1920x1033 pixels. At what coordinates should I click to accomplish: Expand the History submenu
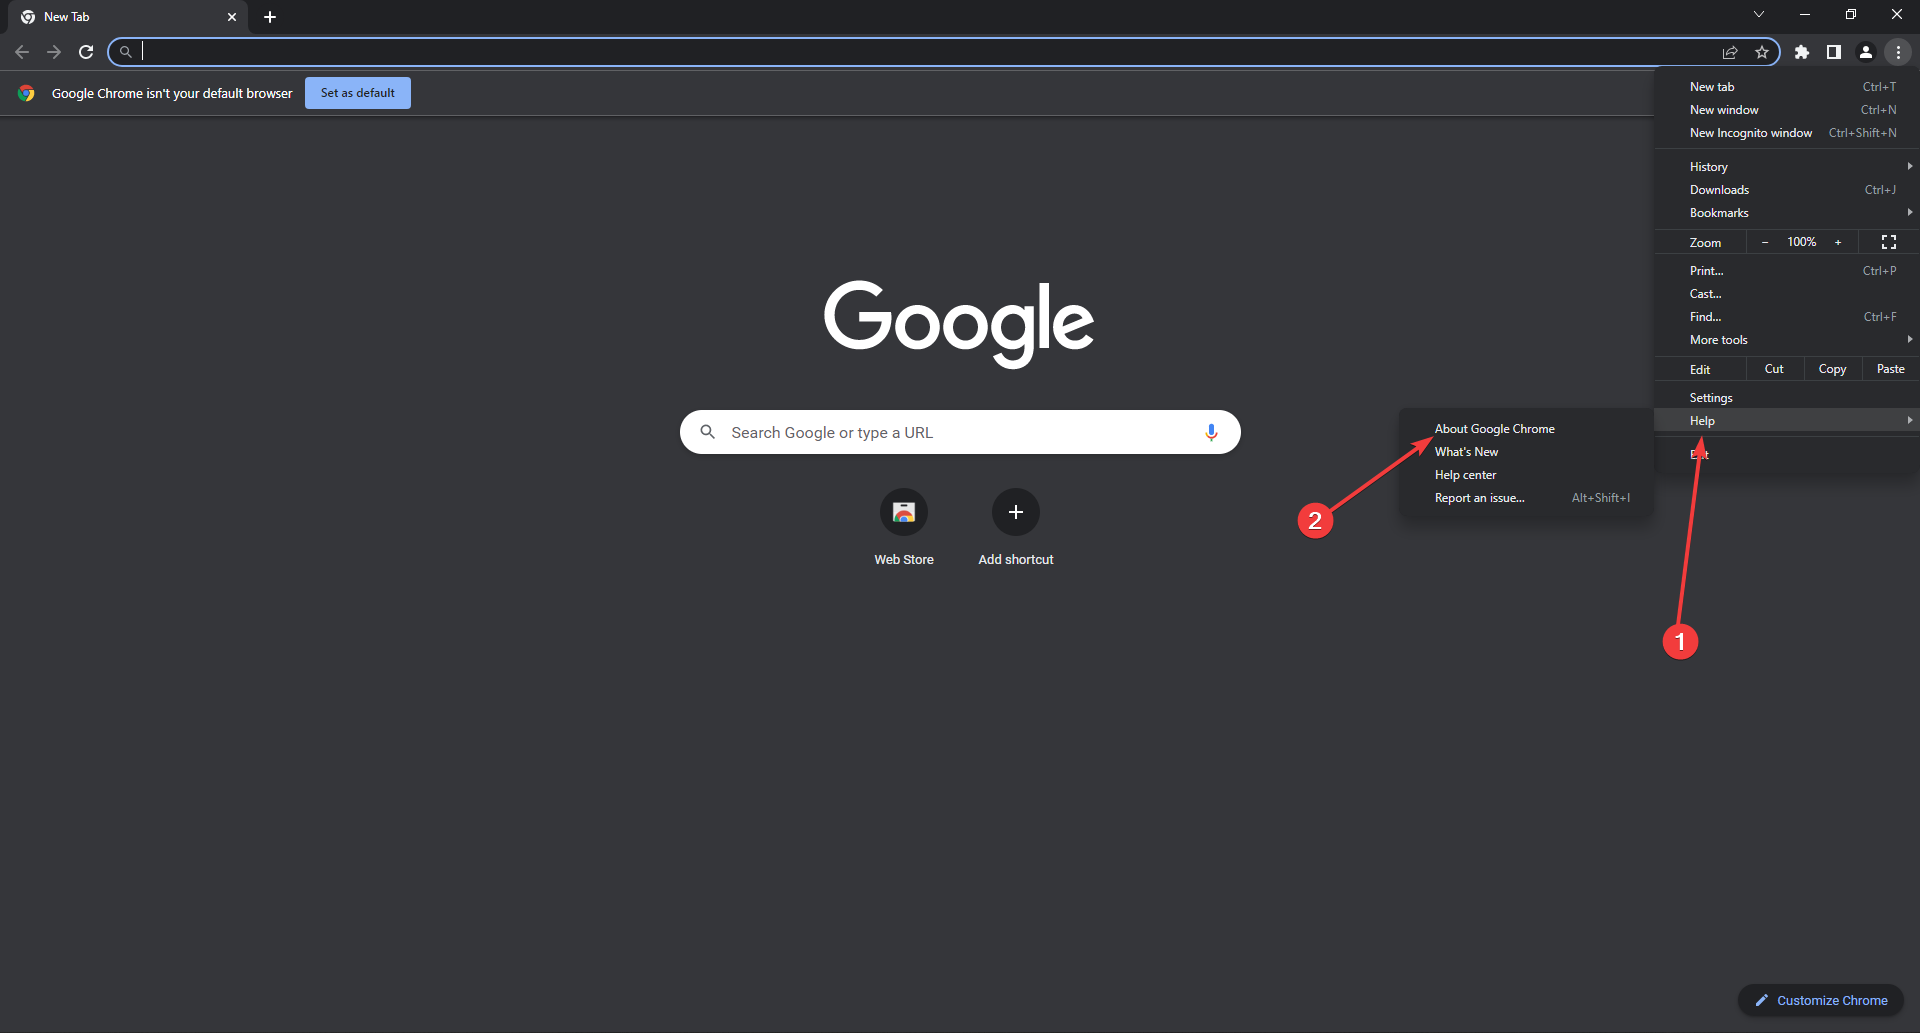coord(1786,167)
